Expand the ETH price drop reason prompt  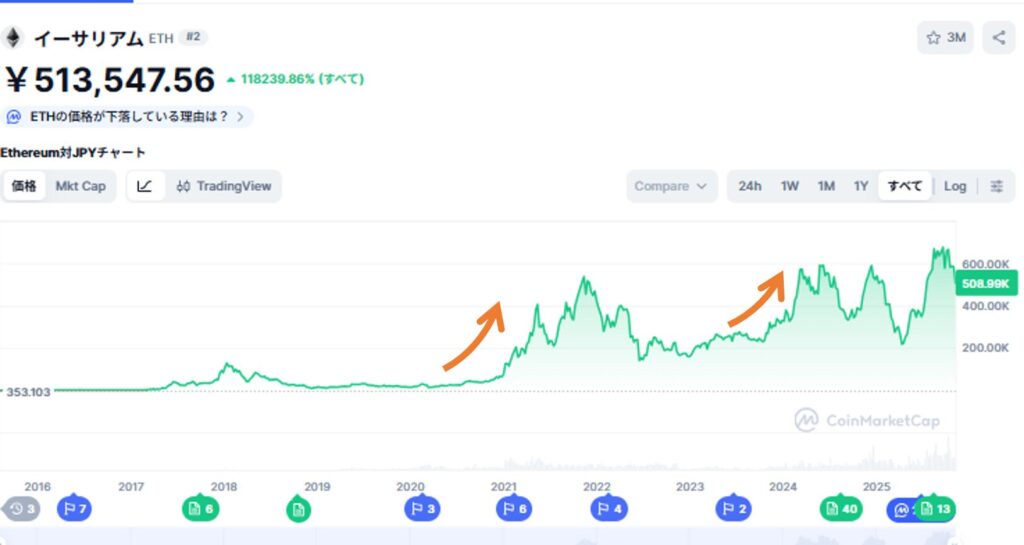coord(128,117)
